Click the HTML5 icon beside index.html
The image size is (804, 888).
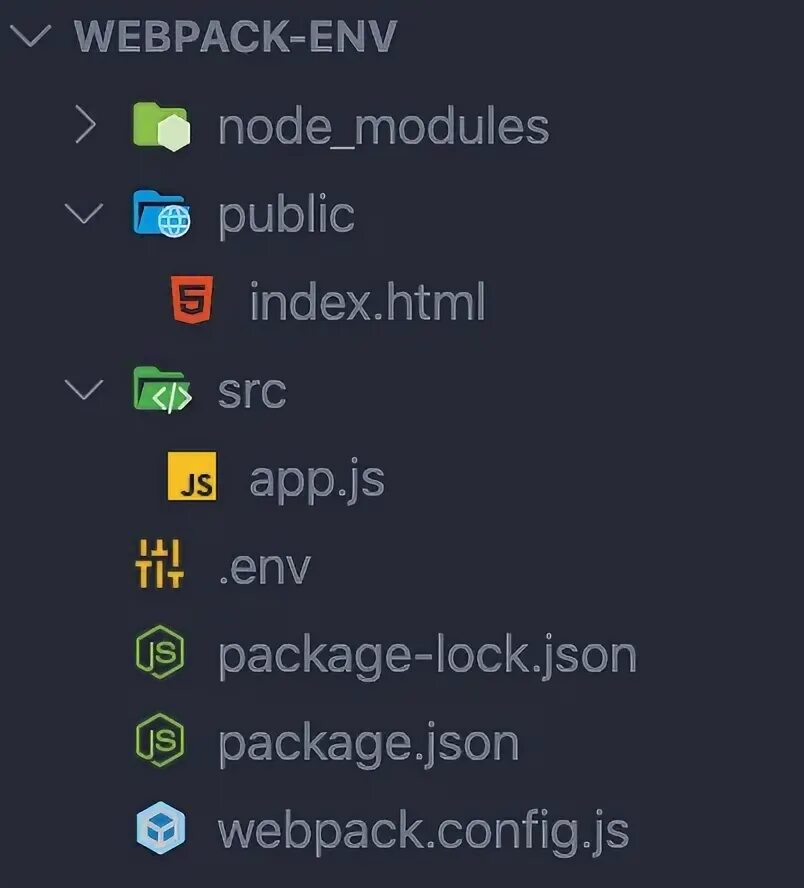click(193, 300)
